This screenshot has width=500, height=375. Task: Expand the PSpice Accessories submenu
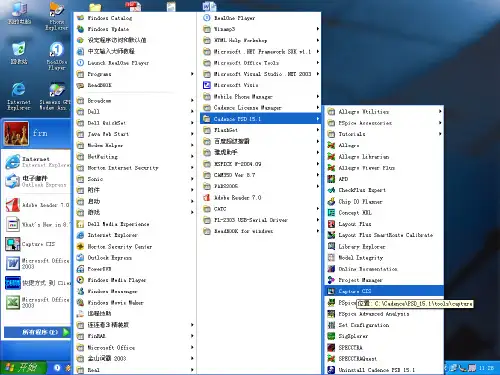[384, 123]
